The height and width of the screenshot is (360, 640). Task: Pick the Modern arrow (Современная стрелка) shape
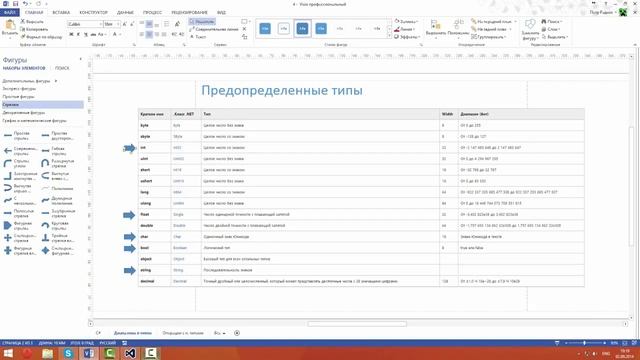[x=20, y=151]
